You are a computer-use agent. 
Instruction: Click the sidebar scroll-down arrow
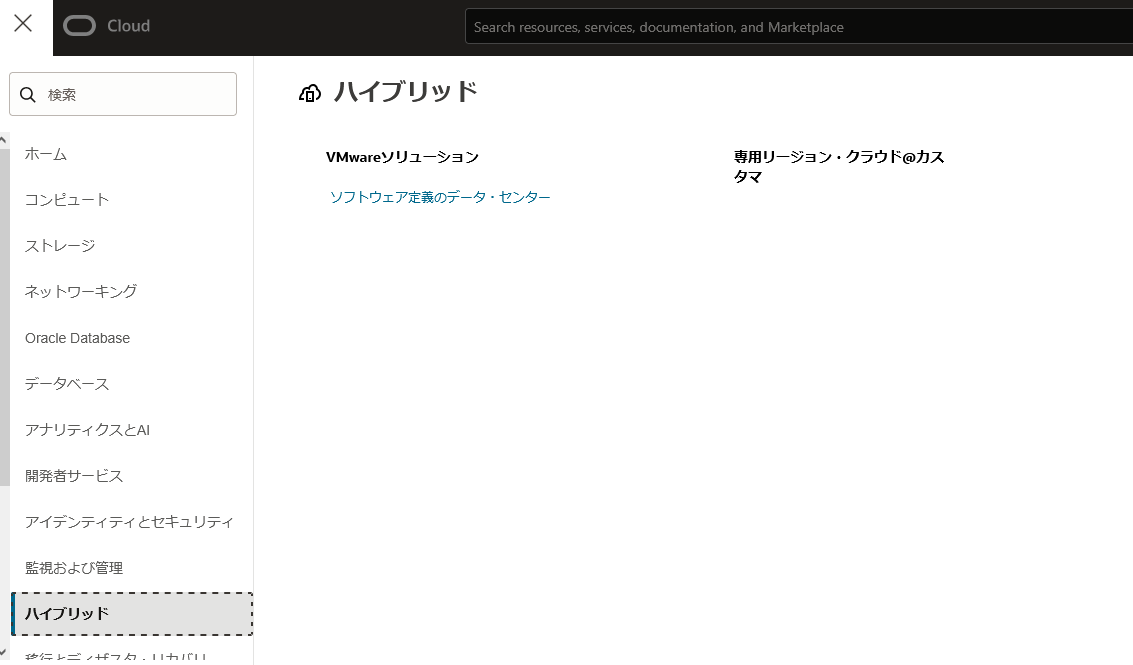click(4, 652)
